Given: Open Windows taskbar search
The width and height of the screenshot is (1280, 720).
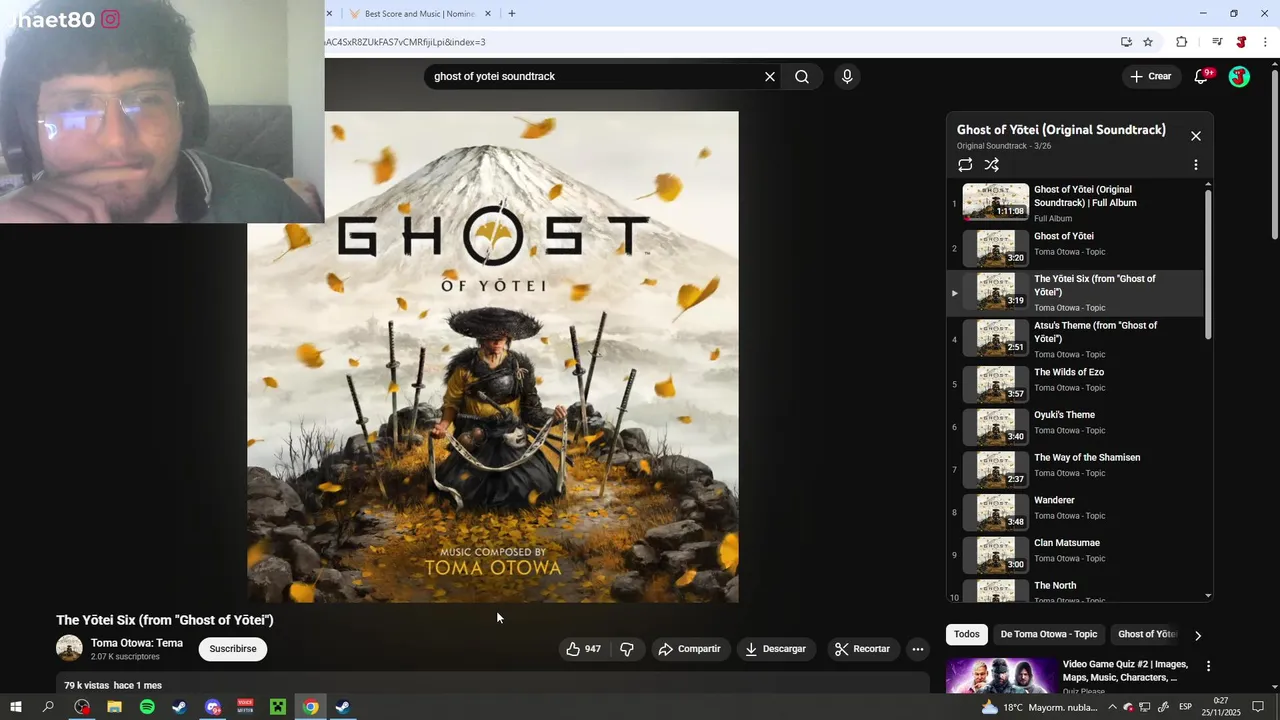Looking at the screenshot, I should [48, 707].
